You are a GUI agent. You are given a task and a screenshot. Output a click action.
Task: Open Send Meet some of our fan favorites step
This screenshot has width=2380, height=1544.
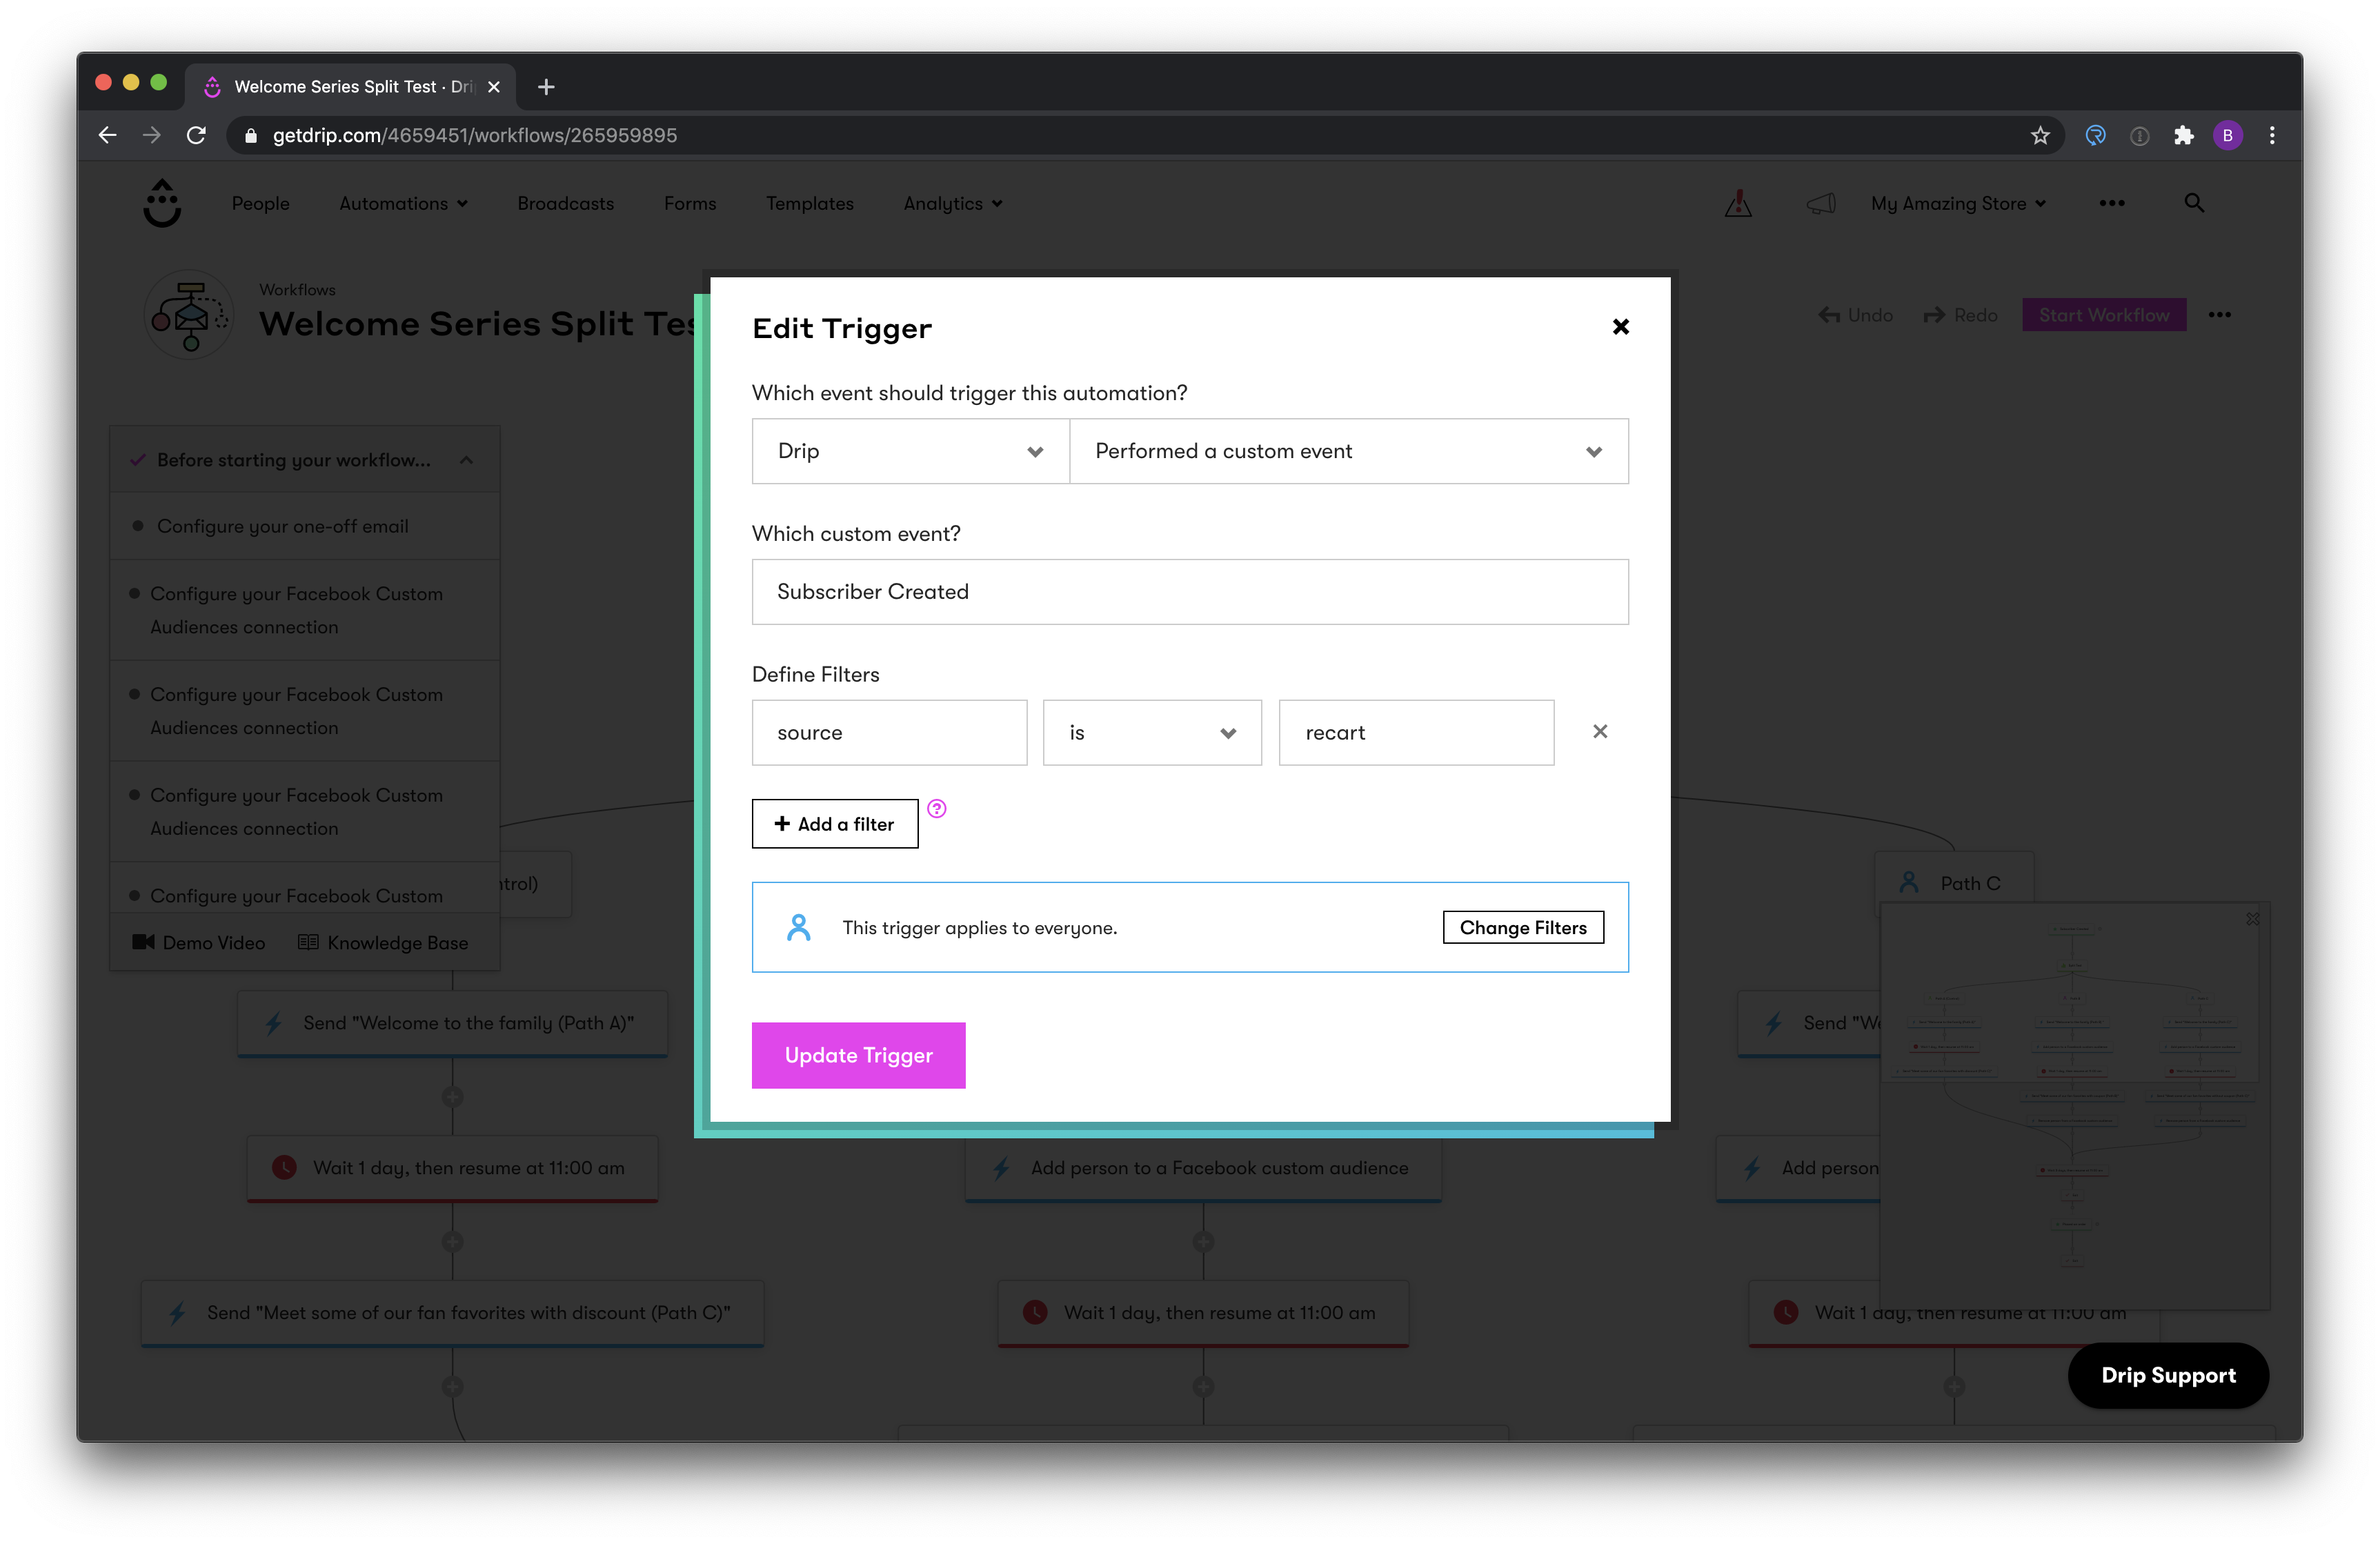click(452, 1313)
